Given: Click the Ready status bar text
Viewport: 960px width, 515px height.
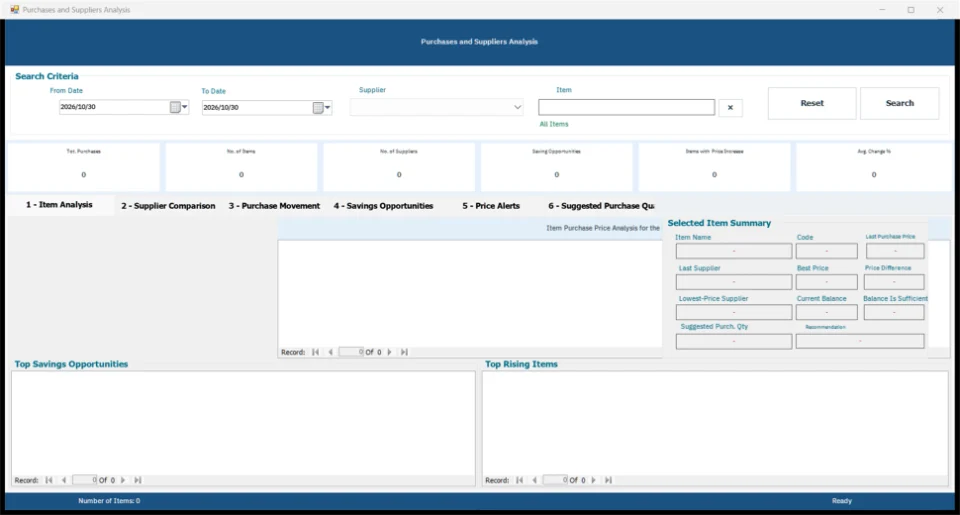Looking at the screenshot, I should (842, 501).
